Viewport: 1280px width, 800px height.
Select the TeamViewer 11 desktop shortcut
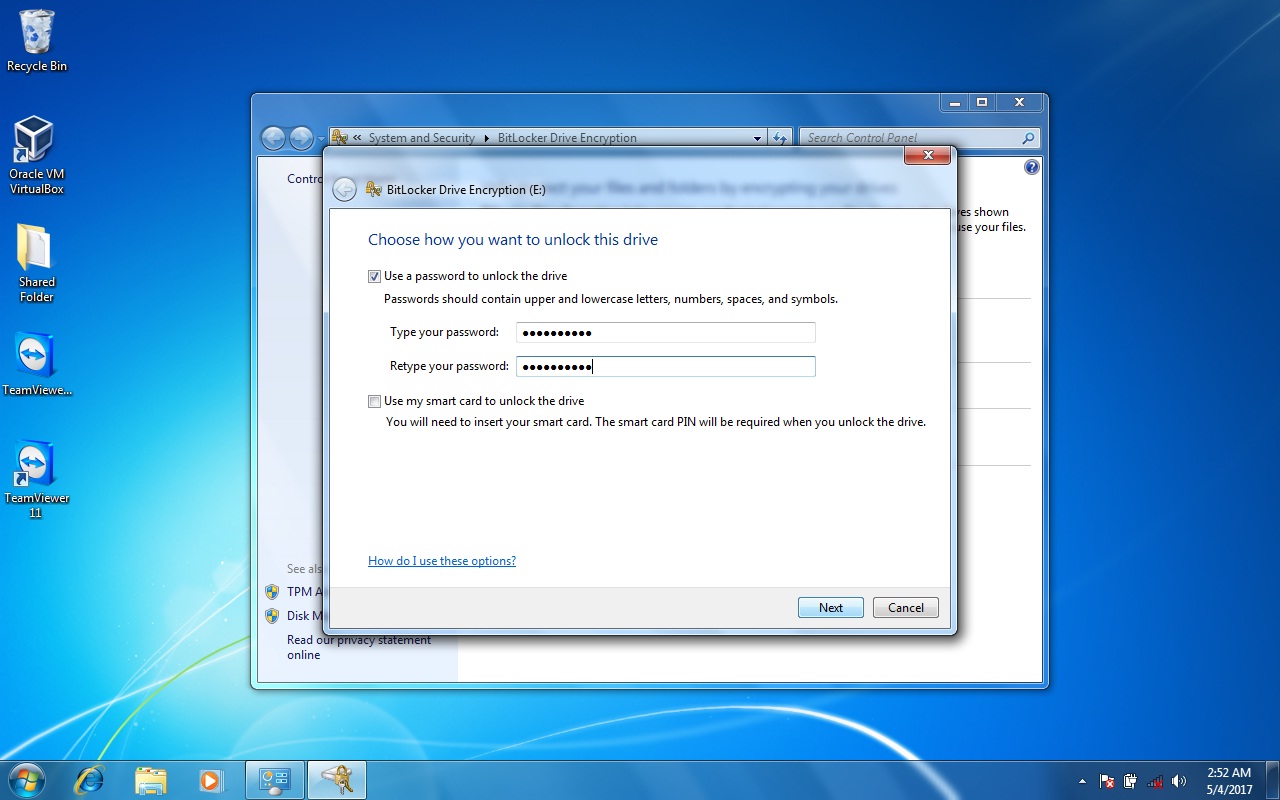[36, 479]
